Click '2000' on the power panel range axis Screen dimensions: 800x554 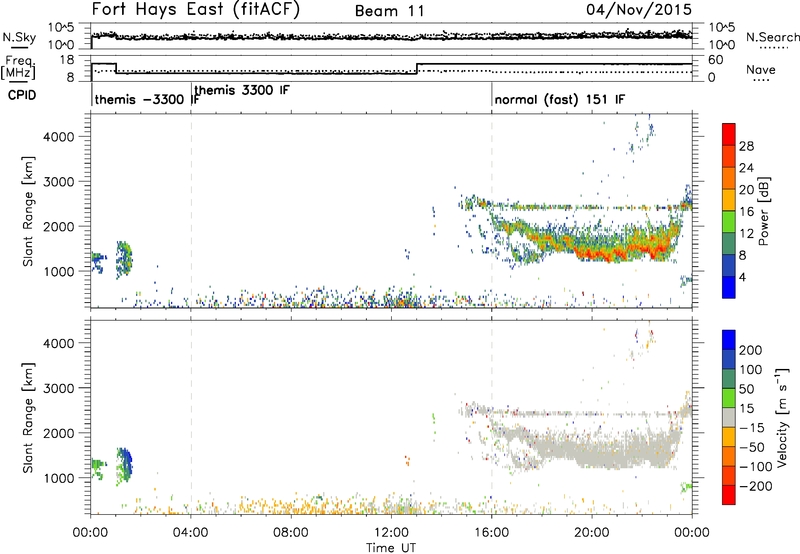(59, 226)
